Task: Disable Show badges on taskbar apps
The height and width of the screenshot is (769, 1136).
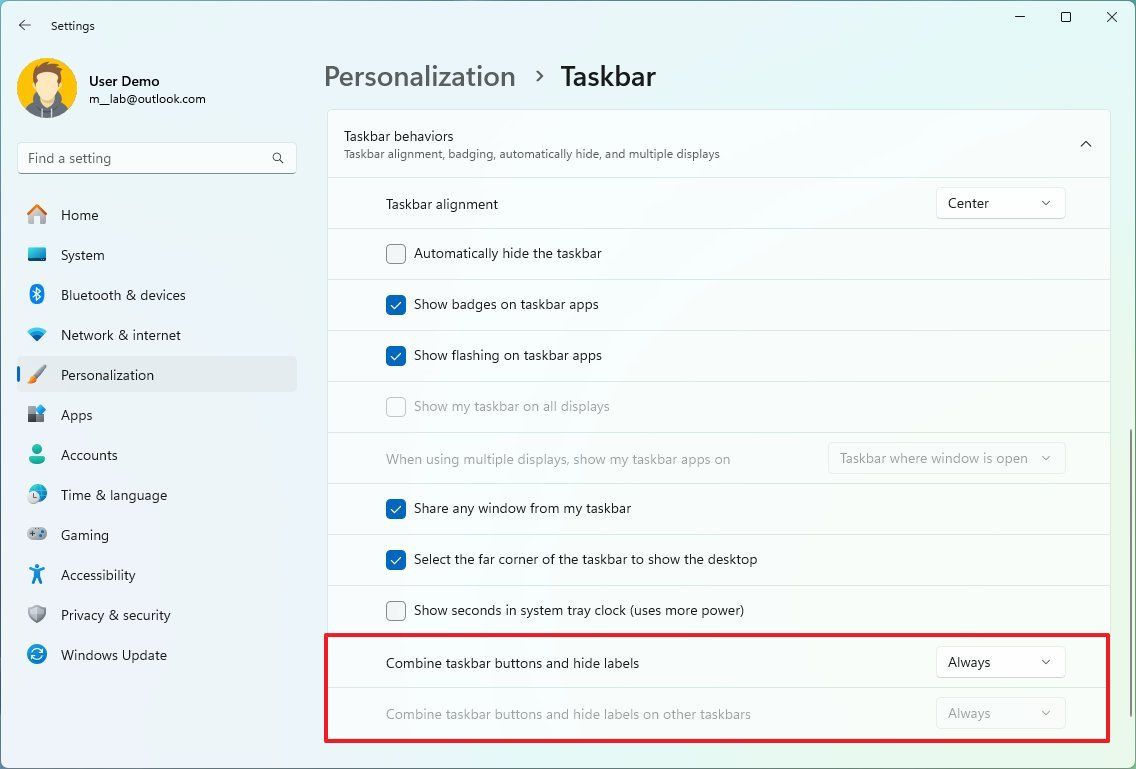Action: 395,305
